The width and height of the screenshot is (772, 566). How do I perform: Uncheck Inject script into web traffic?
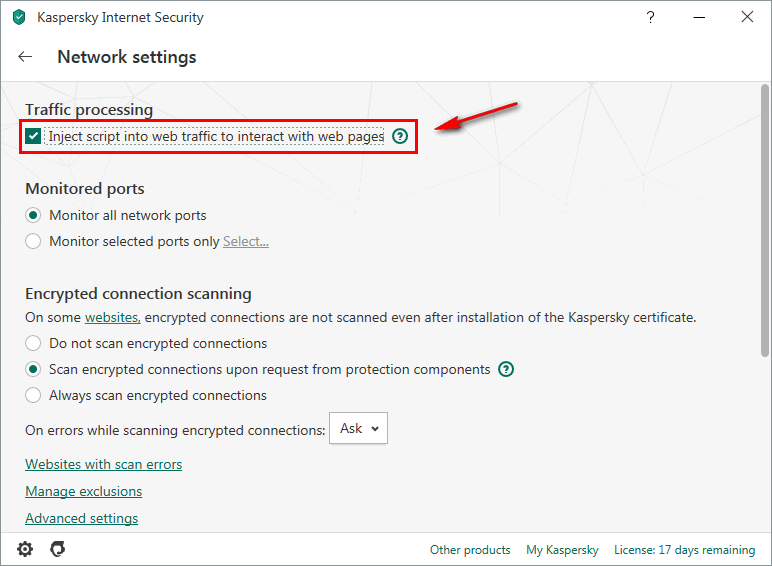point(34,136)
